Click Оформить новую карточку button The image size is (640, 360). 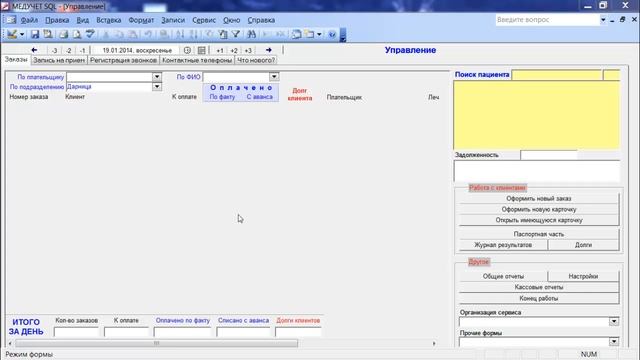538,209
